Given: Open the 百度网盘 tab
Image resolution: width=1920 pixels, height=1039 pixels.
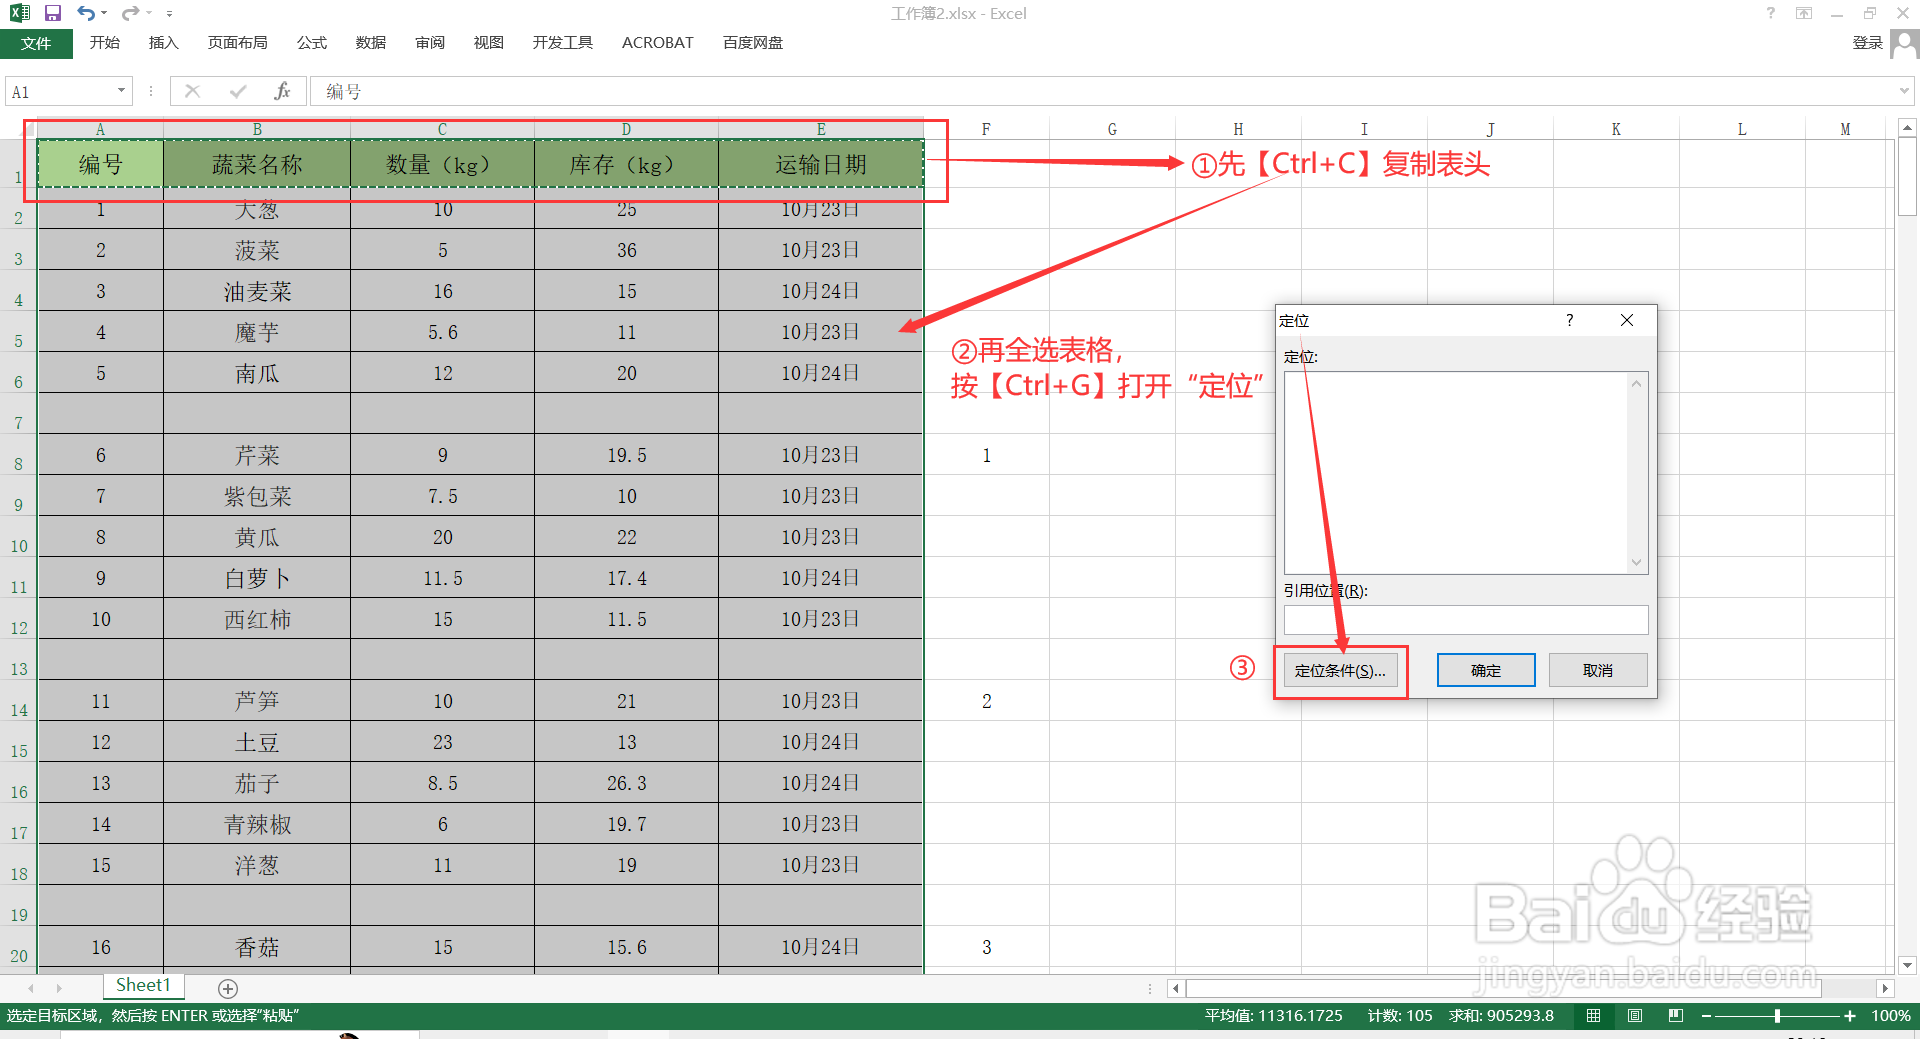Looking at the screenshot, I should 753,43.
